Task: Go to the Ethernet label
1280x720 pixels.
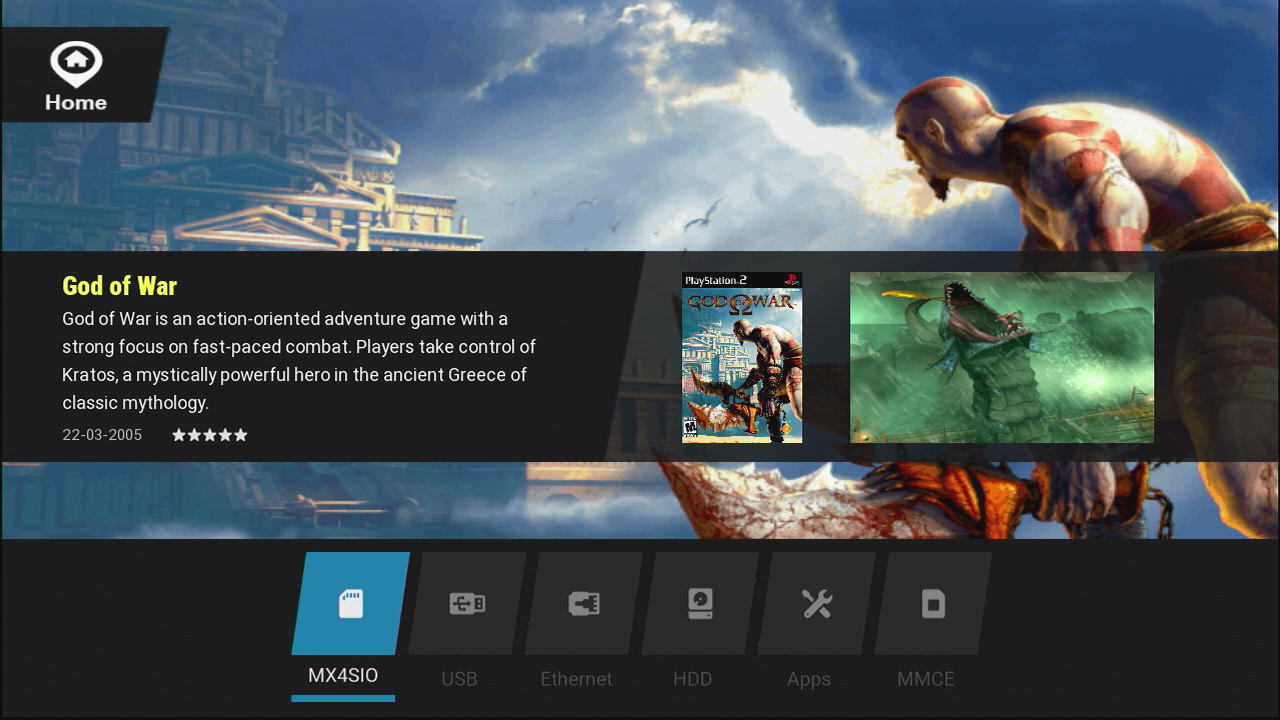Action: [x=576, y=679]
